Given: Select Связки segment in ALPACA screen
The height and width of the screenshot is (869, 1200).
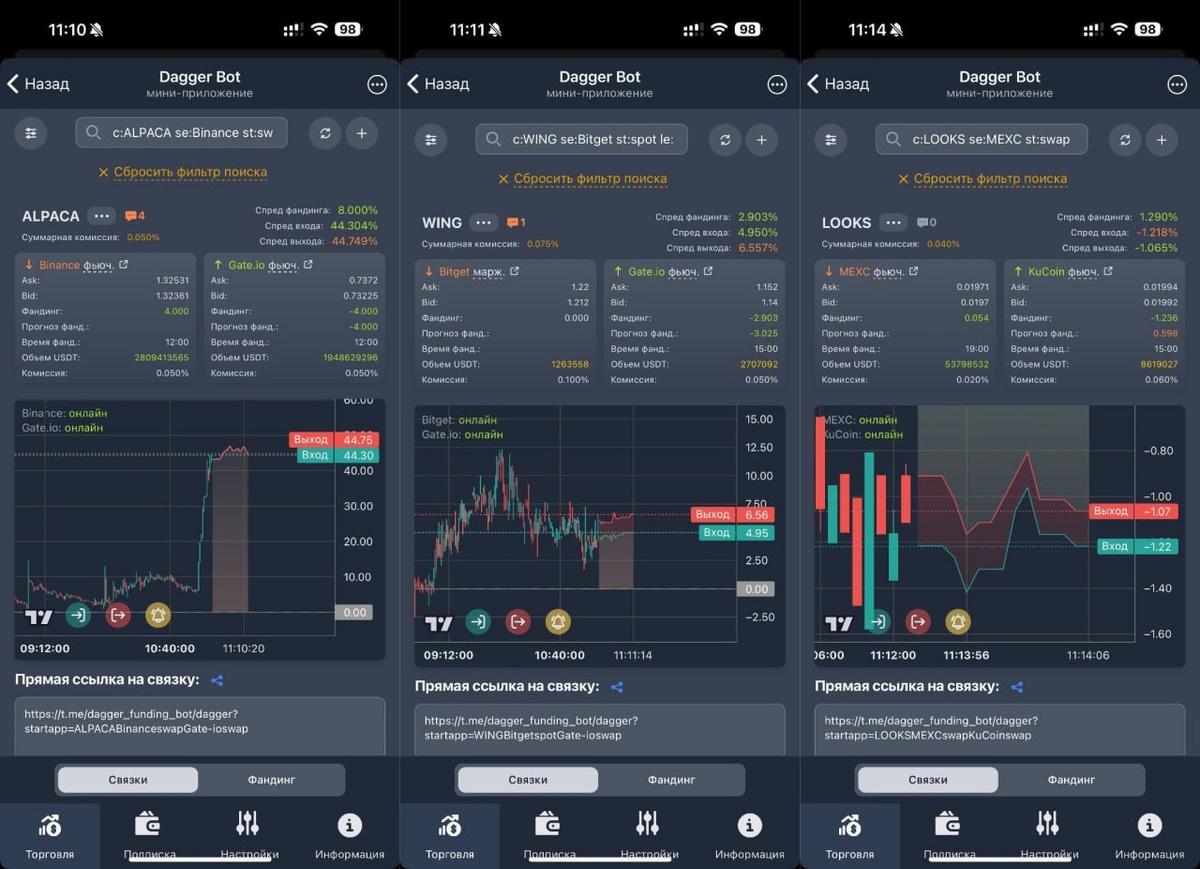Looking at the screenshot, I should (x=128, y=780).
